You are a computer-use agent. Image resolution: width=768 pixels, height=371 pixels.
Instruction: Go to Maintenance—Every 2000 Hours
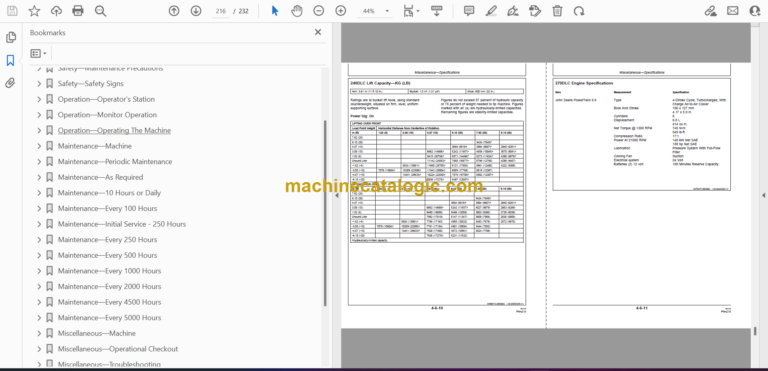[109, 287]
